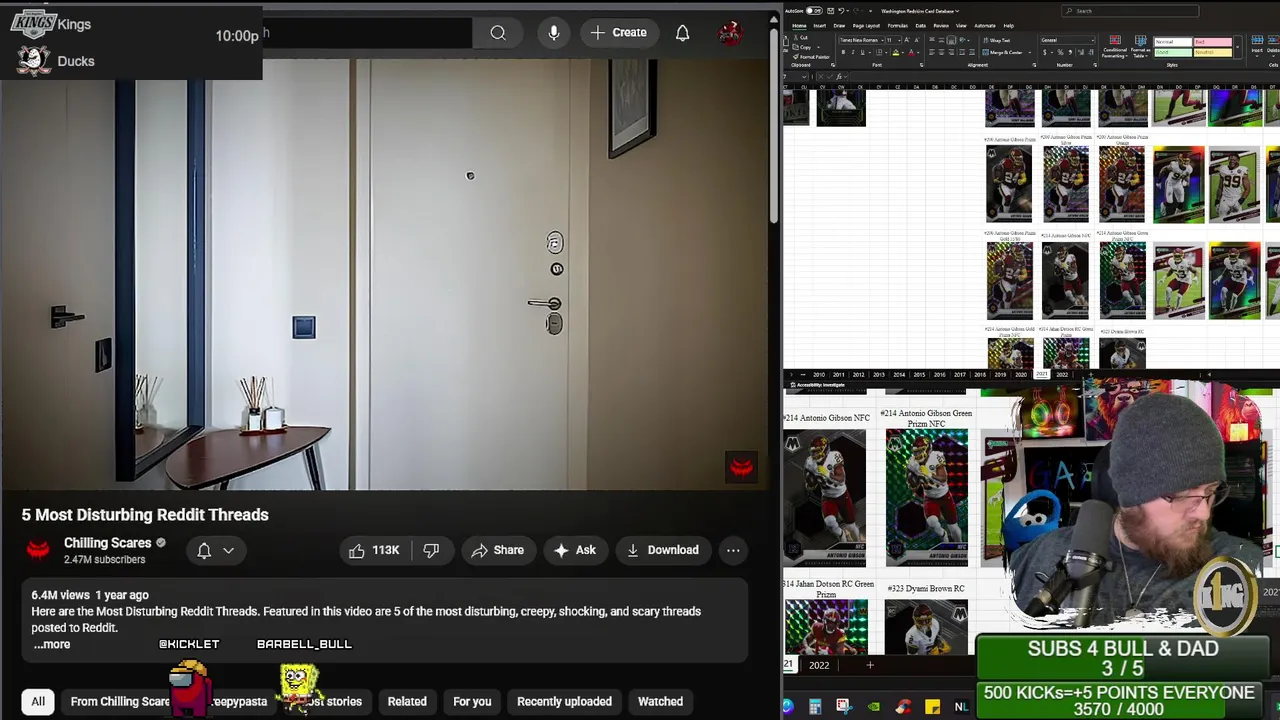Click #214 Antonio Gibson Green Prizm card image
This screenshot has height=720, width=1280.
[926, 497]
